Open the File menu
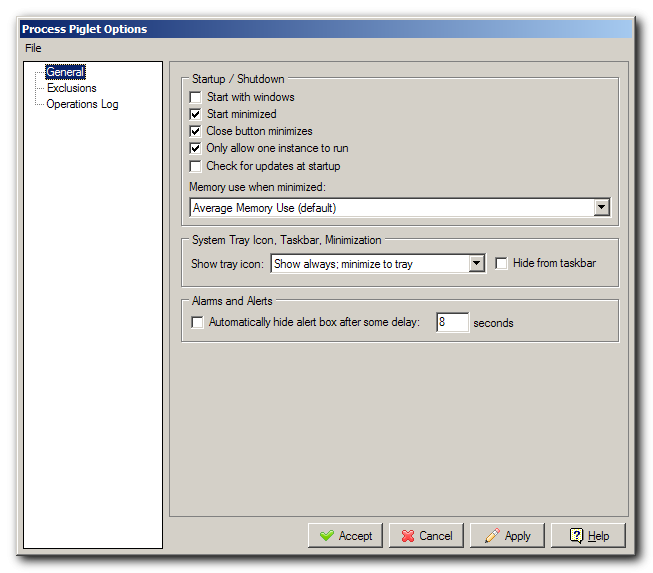This screenshot has width=653, height=573. tap(33, 48)
